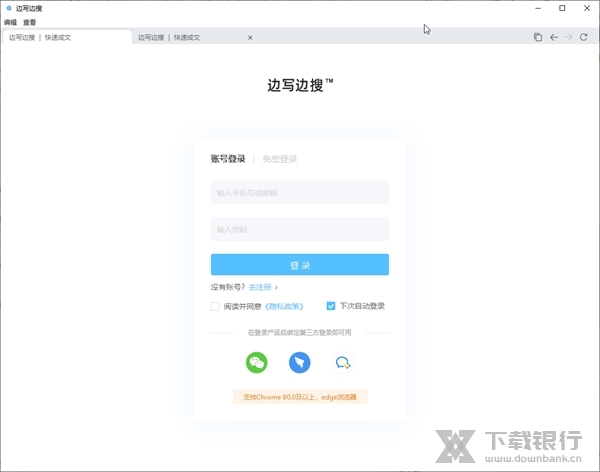Tick the 阅读并同意 privacy checkbox
This screenshot has width=600, height=472.
coord(215,306)
